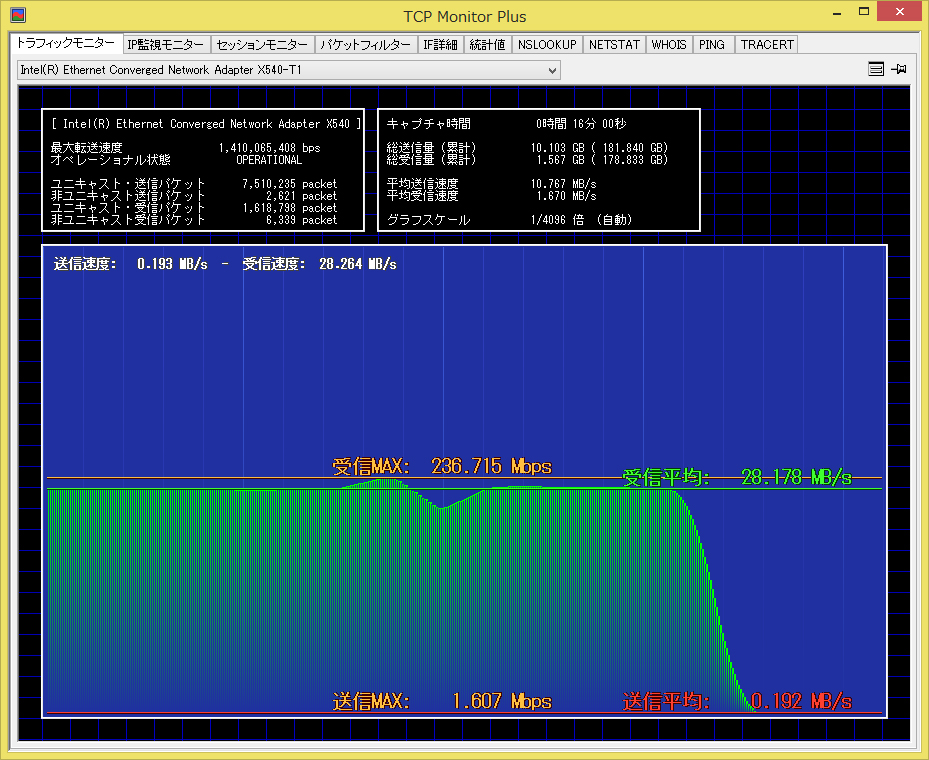Switch to the NETSTAT tab

click(x=612, y=45)
